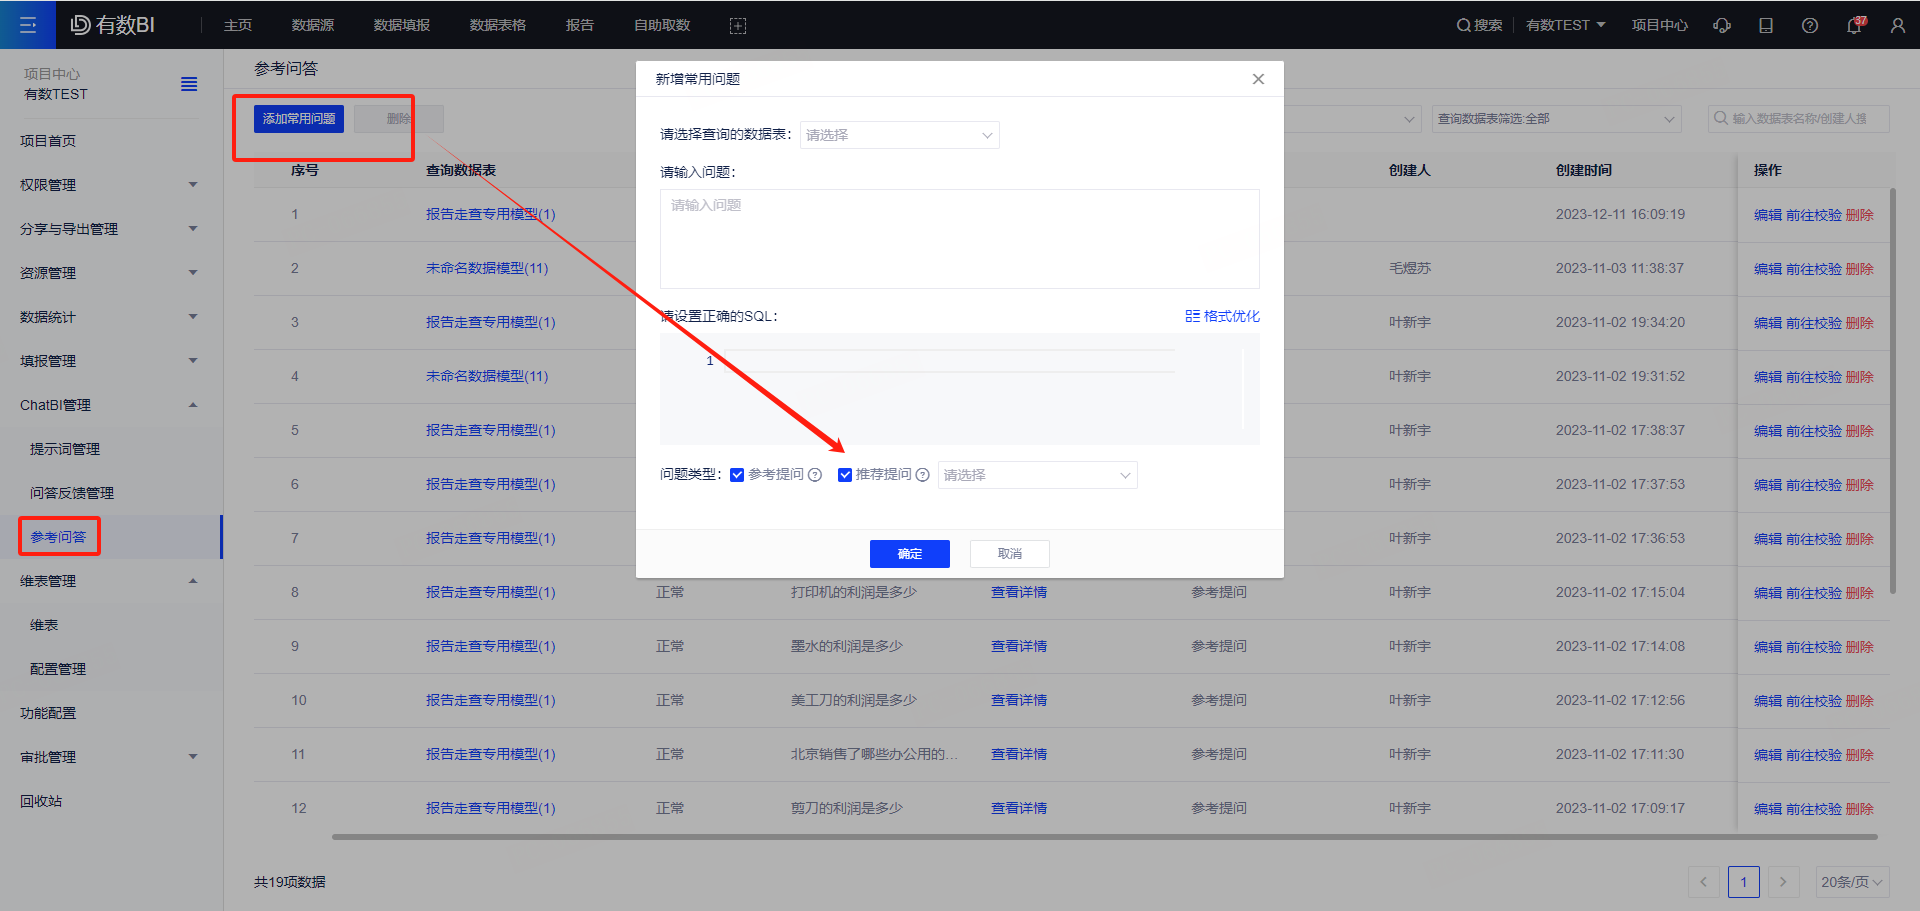Screen dimensions: 1920x911
Task: Open the 数据源 menu in navbar
Action: pyautogui.click(x=313, y=25)
